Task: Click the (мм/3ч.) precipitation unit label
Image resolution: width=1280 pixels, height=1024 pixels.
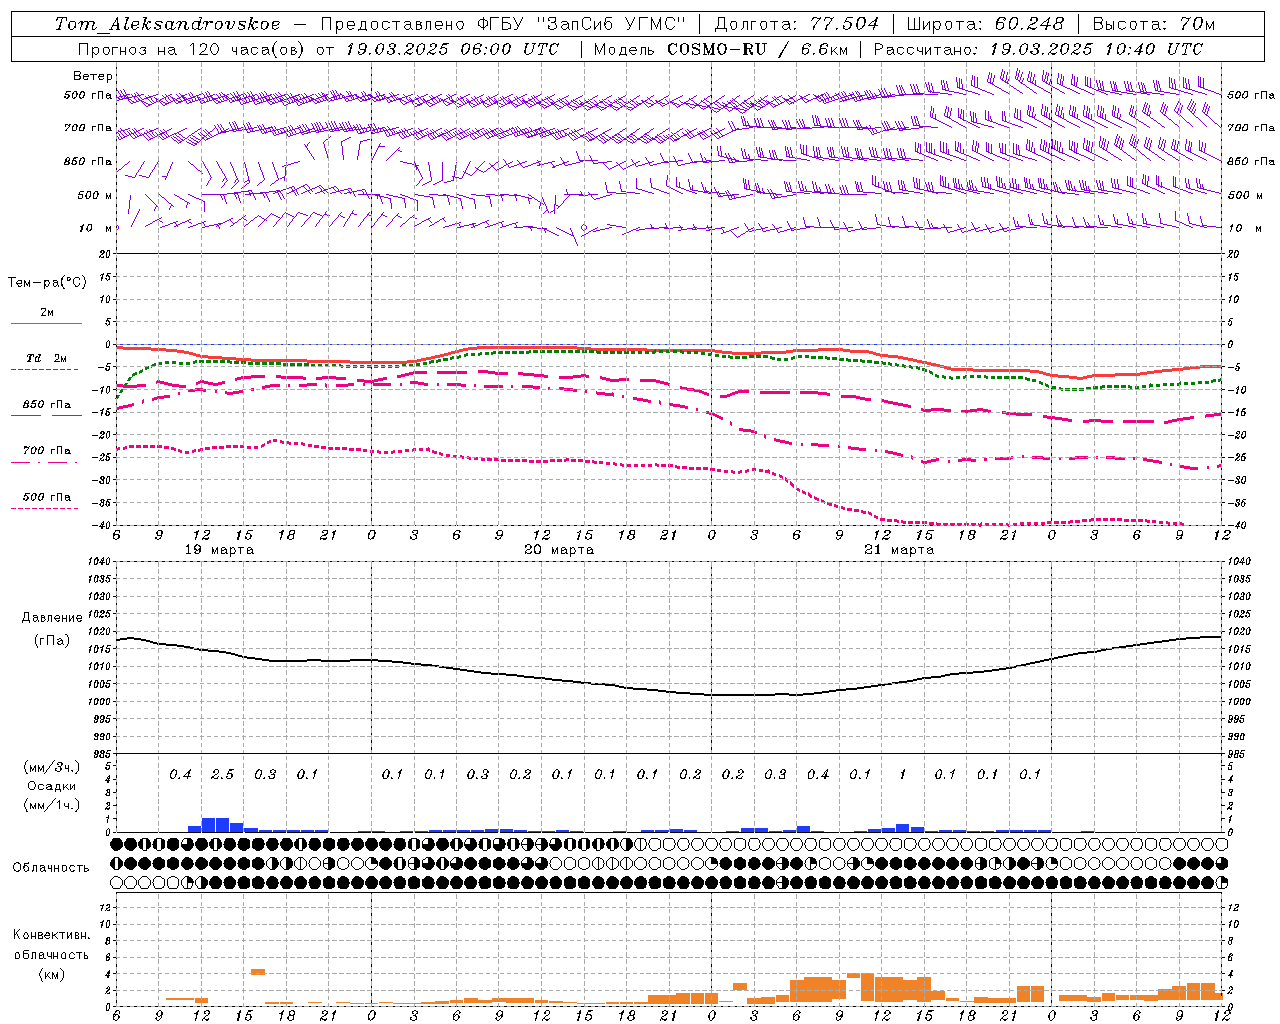Action: click(51, 767)
